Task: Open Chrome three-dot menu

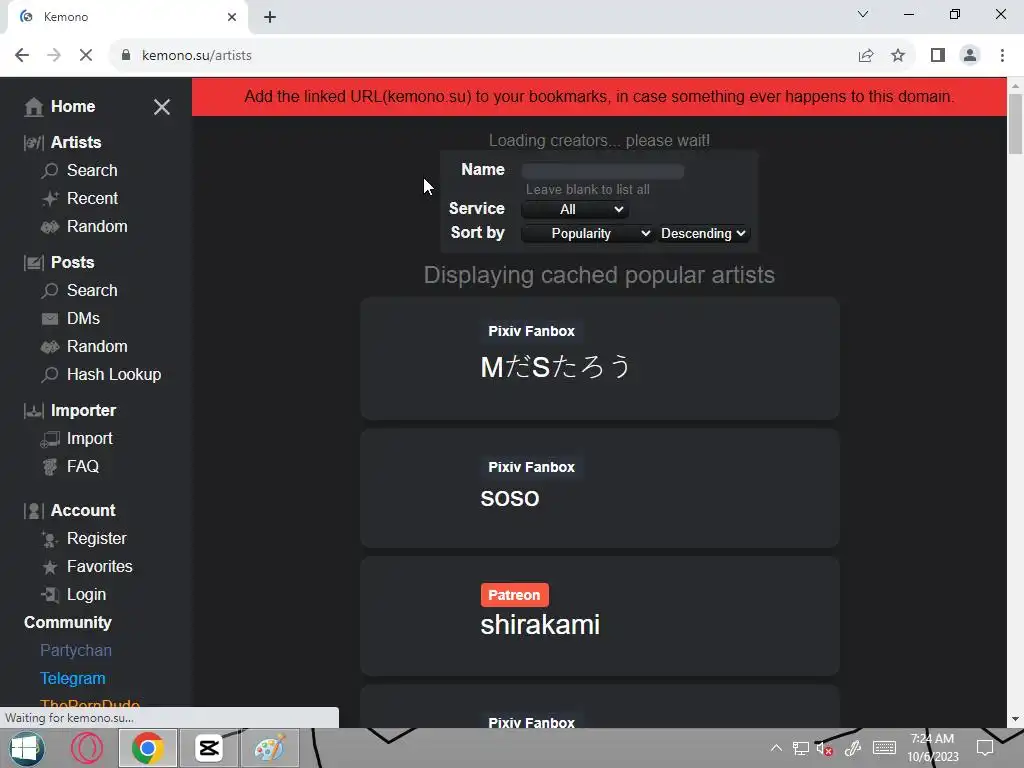Action: 1002,56
